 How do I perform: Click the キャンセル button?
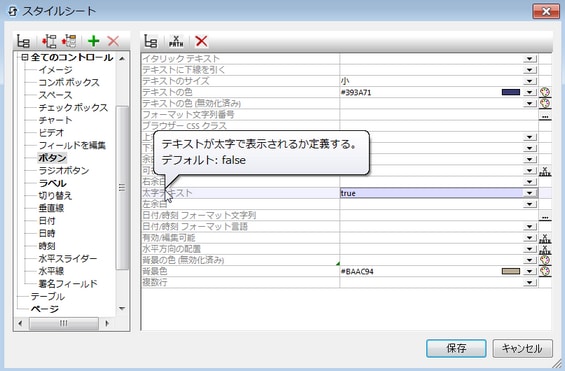click(x=522, y=348)
